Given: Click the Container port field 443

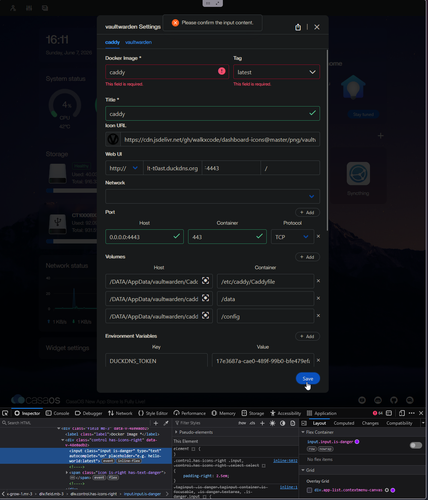Looking at the screenshot, I should (x=227, y=237).
